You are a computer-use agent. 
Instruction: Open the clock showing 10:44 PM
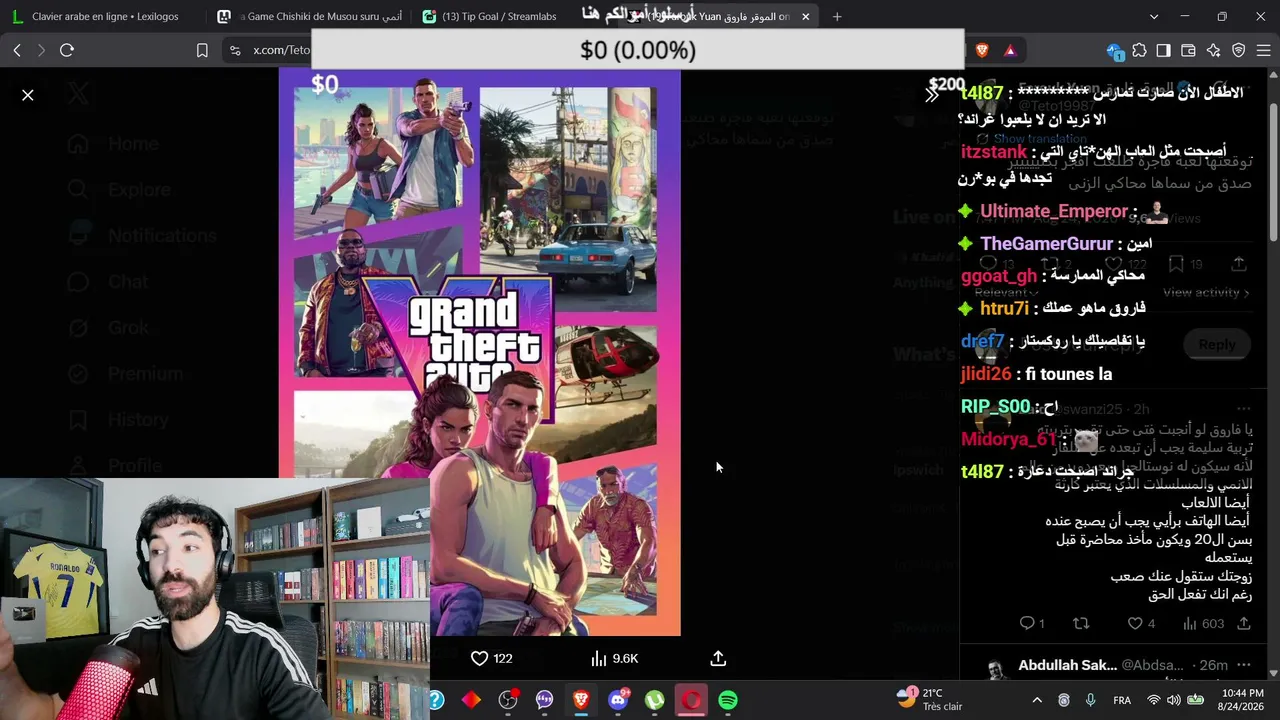pyautogui.click(x=1242, y=699)
